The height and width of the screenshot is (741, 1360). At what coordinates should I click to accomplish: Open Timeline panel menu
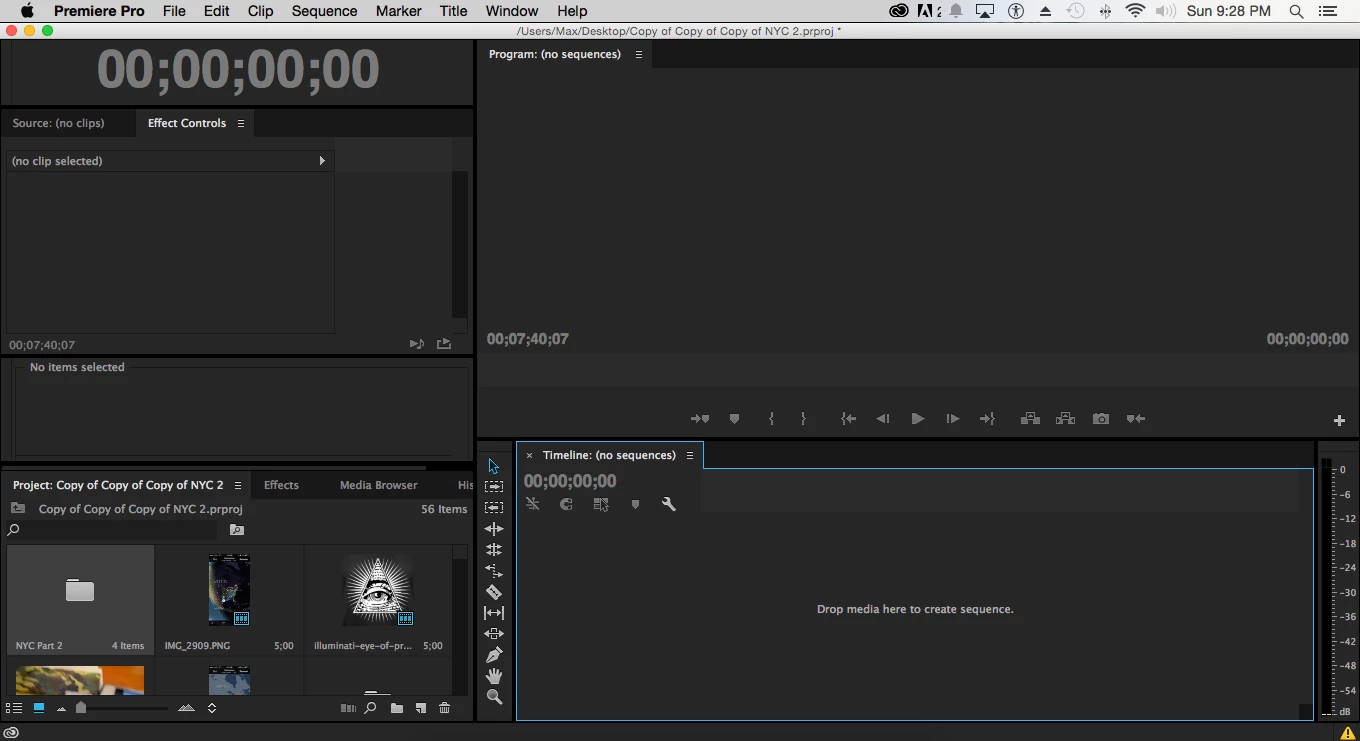(x=690, y=455)
